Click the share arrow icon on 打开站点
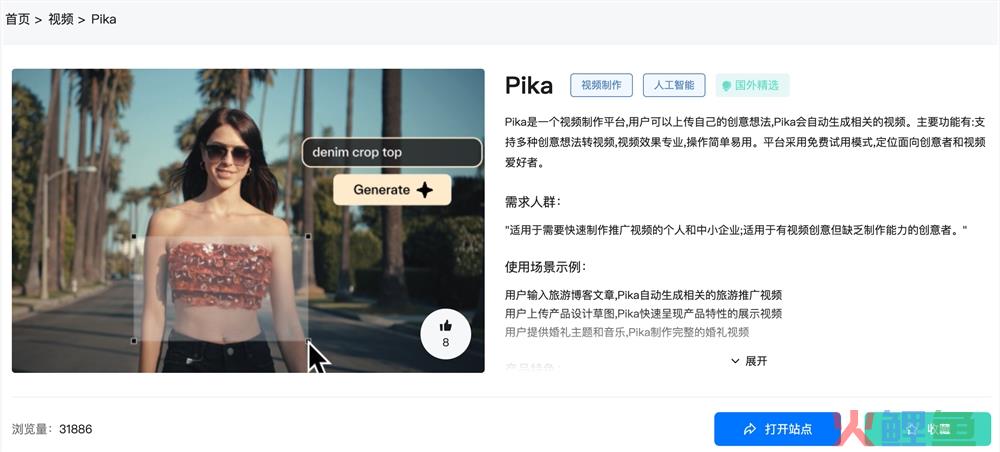1000x452 pixels. coord(750,429)
